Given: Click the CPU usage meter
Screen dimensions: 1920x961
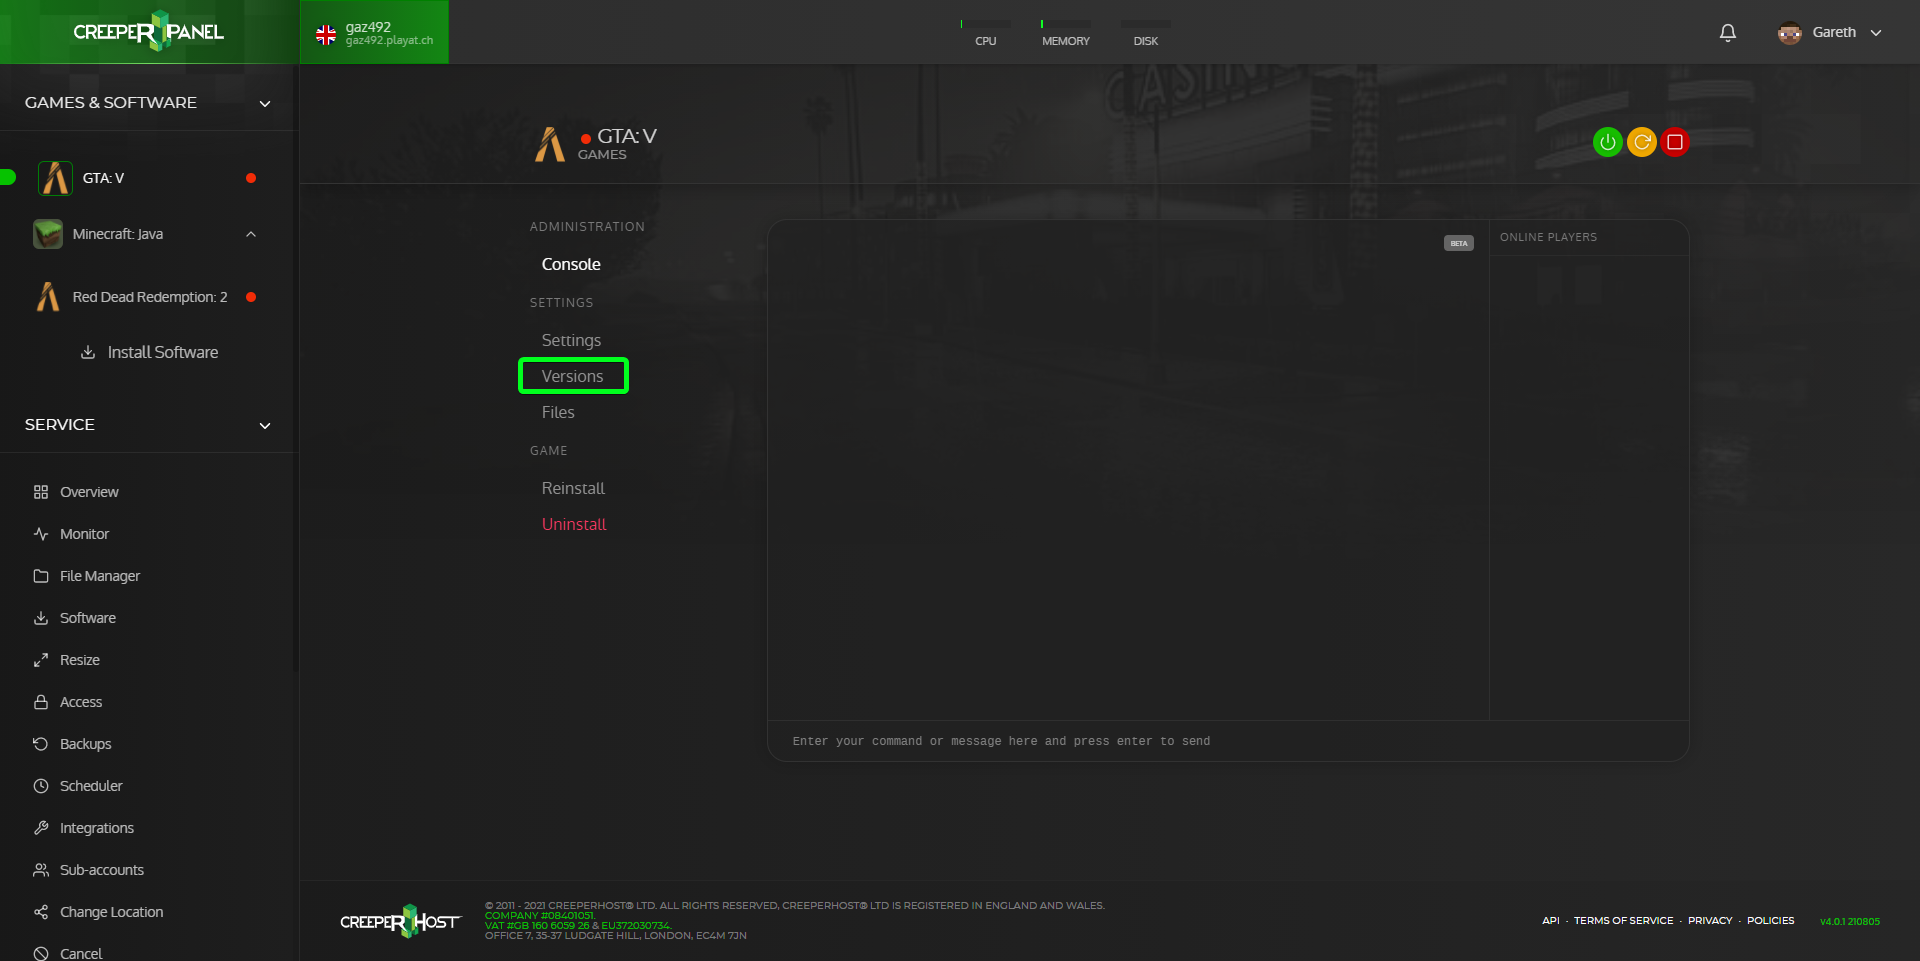Looking at the screenshot, I should pos(985,33).
